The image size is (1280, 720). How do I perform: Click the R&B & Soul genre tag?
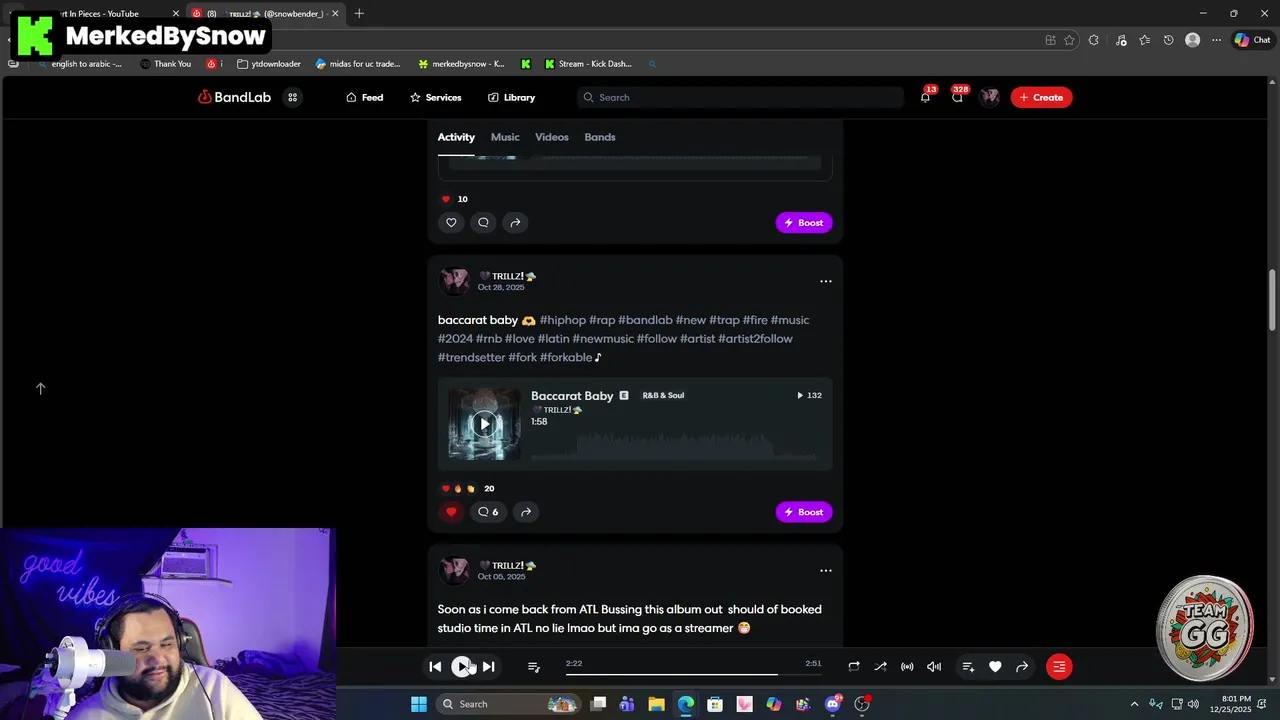pos(663,395)
